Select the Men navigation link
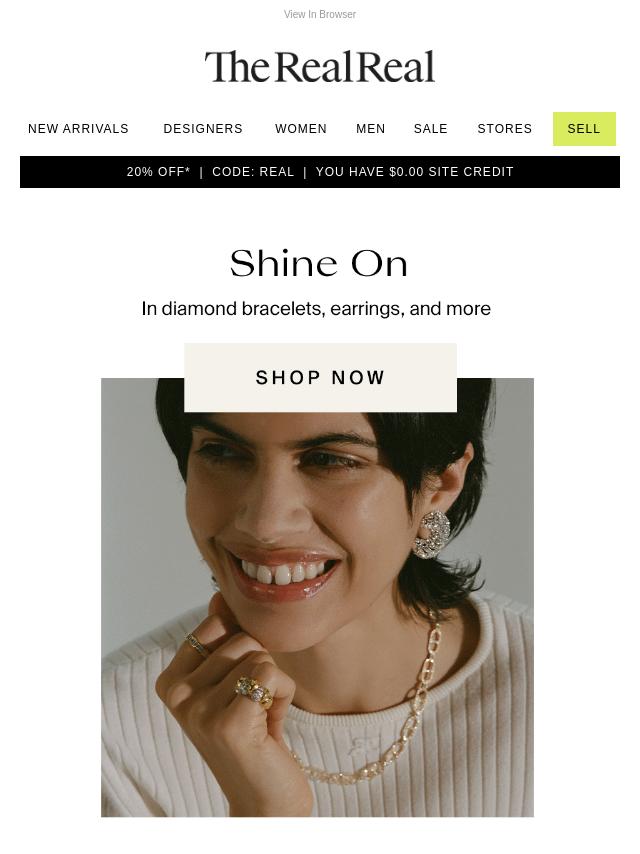This screenshot has width=640, height=854. click(x=370, y=129)
